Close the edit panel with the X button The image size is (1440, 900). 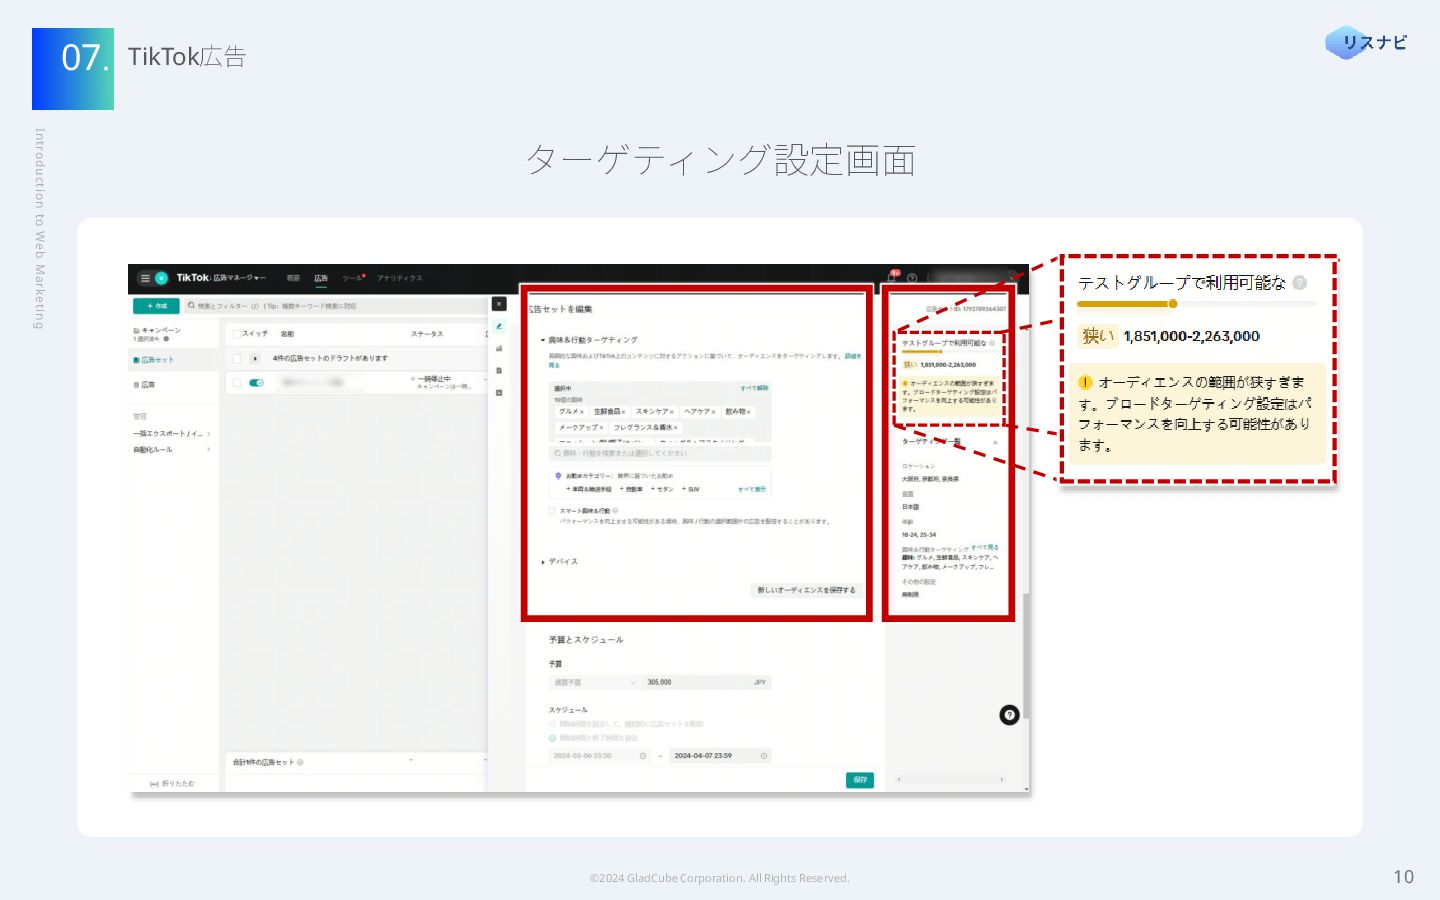click(x=499, y=304)
